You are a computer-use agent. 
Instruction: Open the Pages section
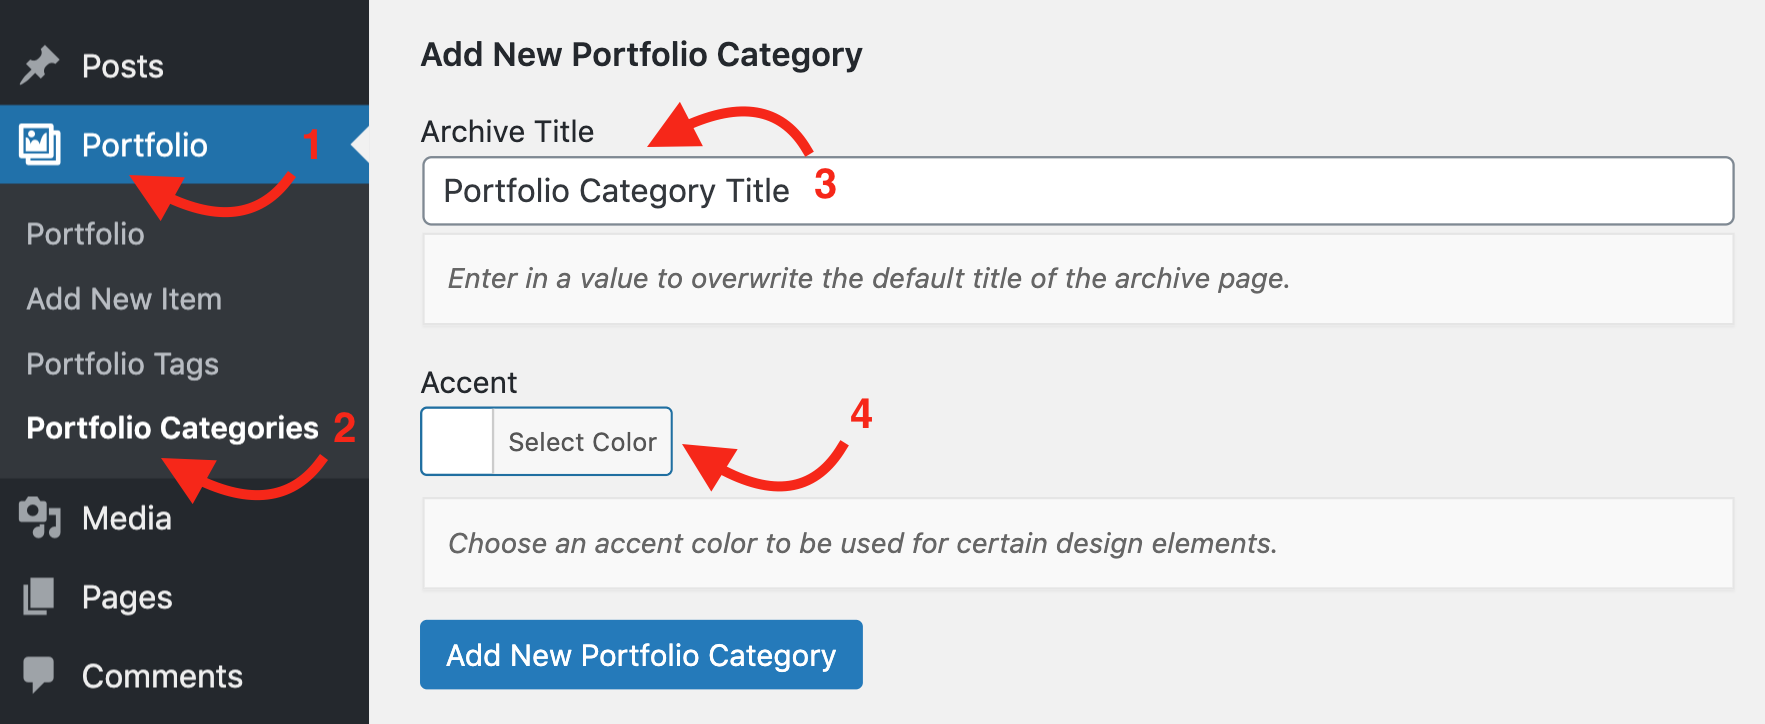pos(127,596)
